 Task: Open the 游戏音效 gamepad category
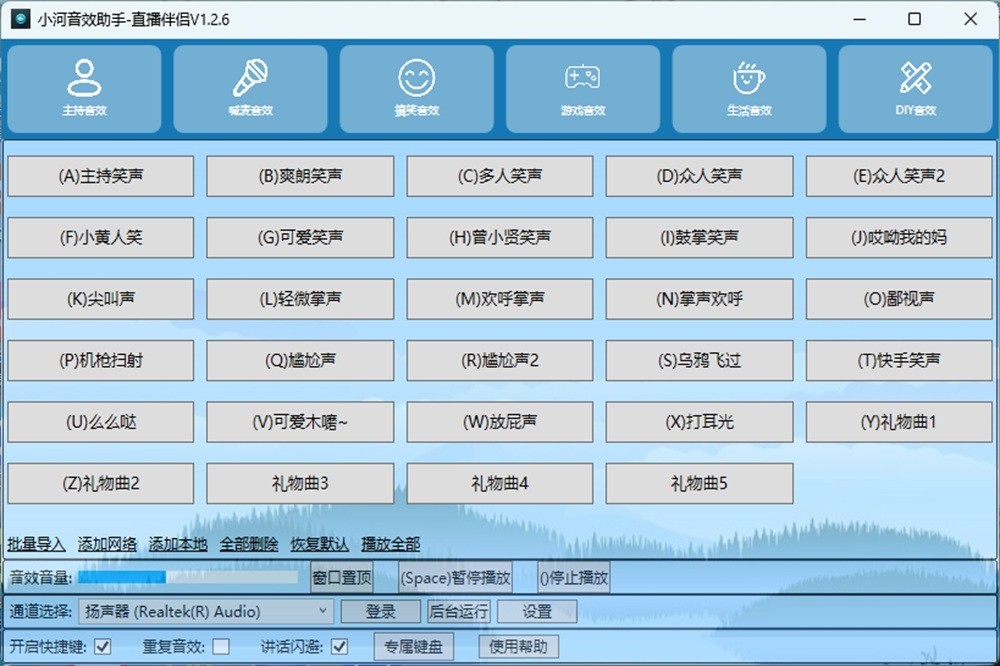coord(582,88)
